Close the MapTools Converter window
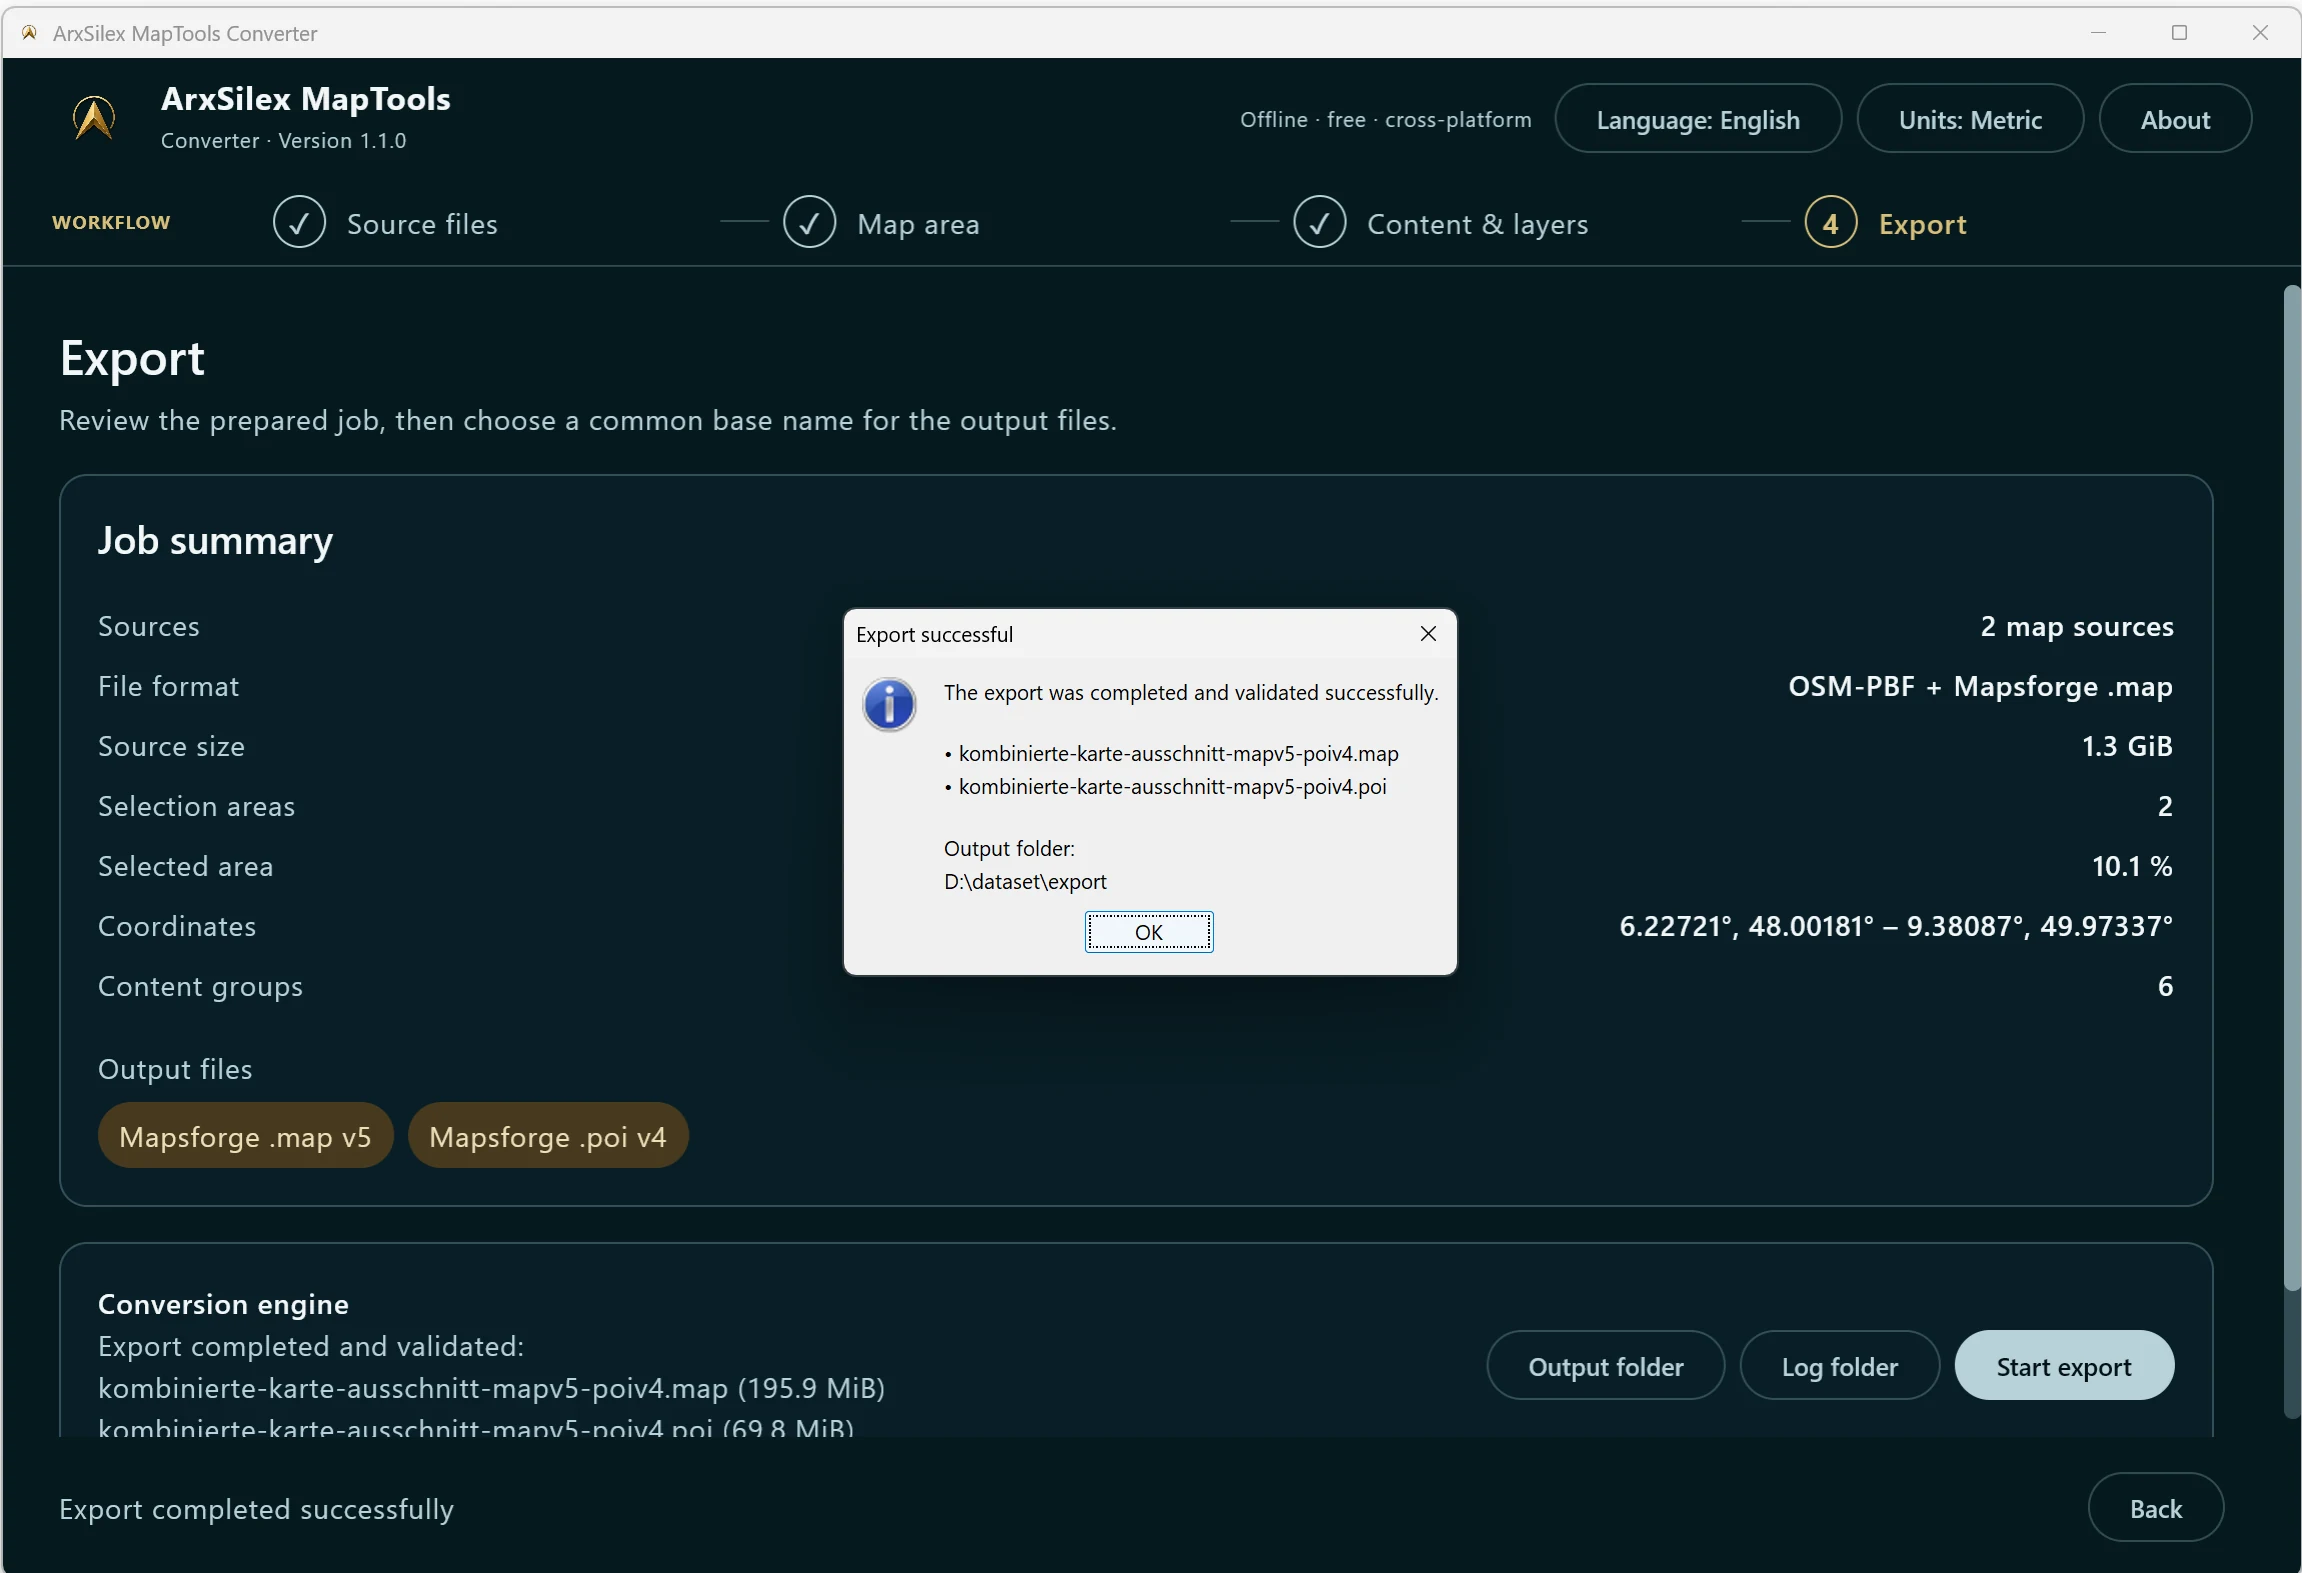2302x1573 pixels. 2260,33
